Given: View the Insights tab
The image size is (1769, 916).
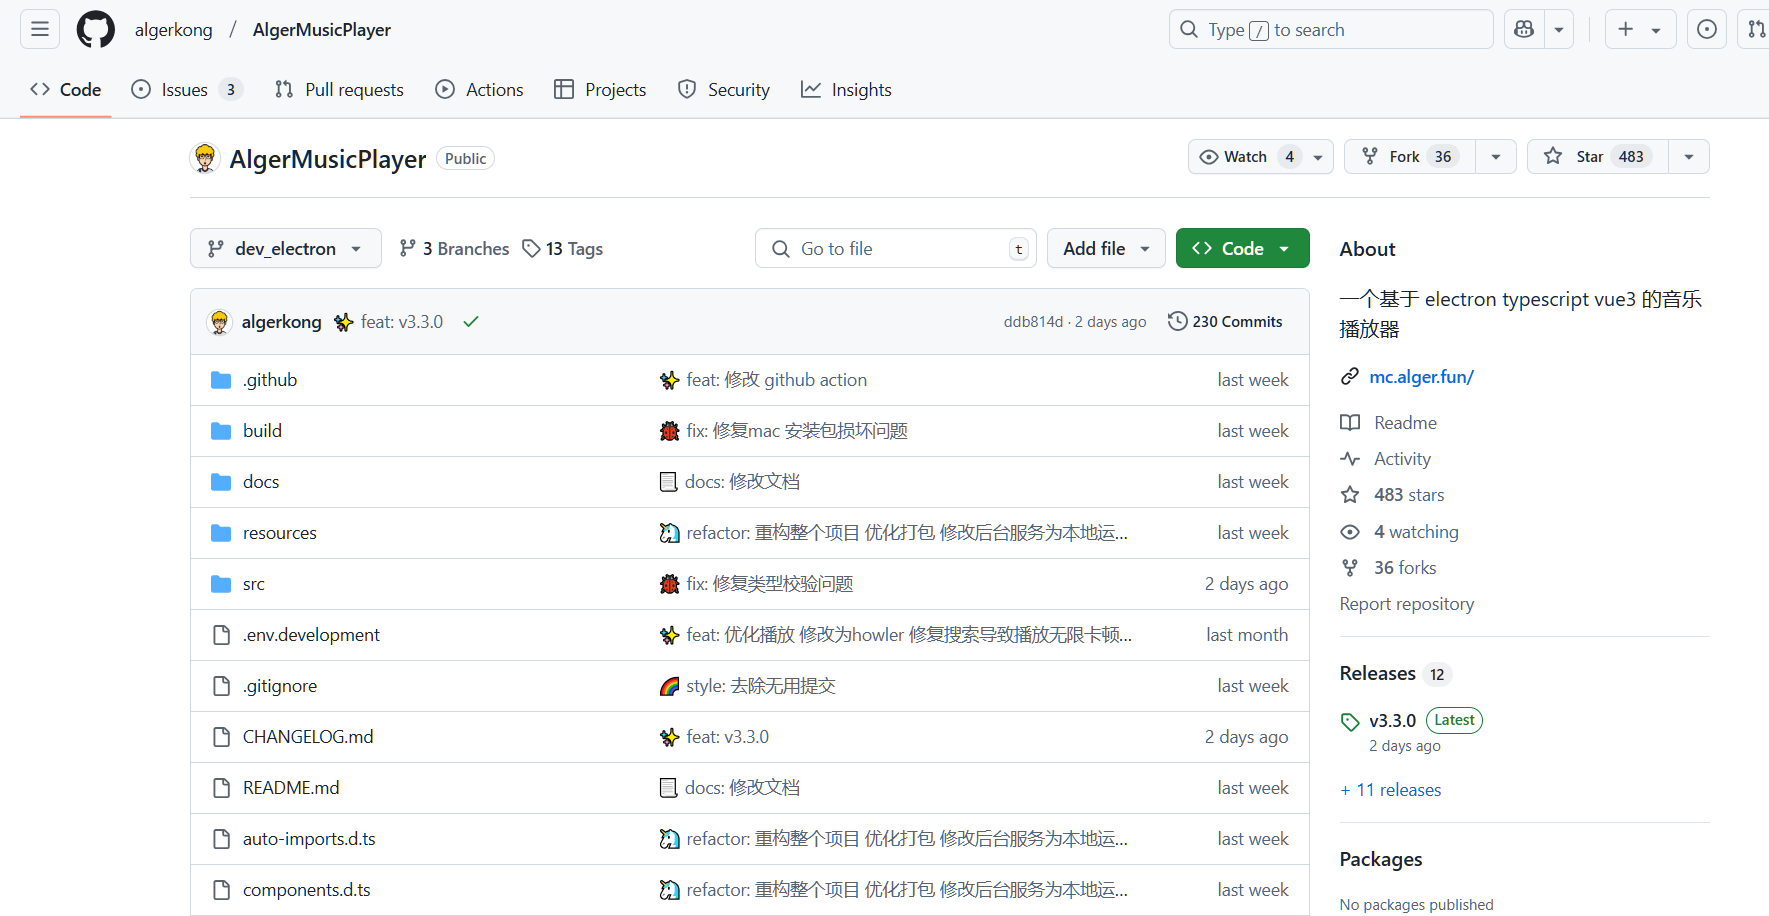Looking at the screenshot, I should (846, 90).
